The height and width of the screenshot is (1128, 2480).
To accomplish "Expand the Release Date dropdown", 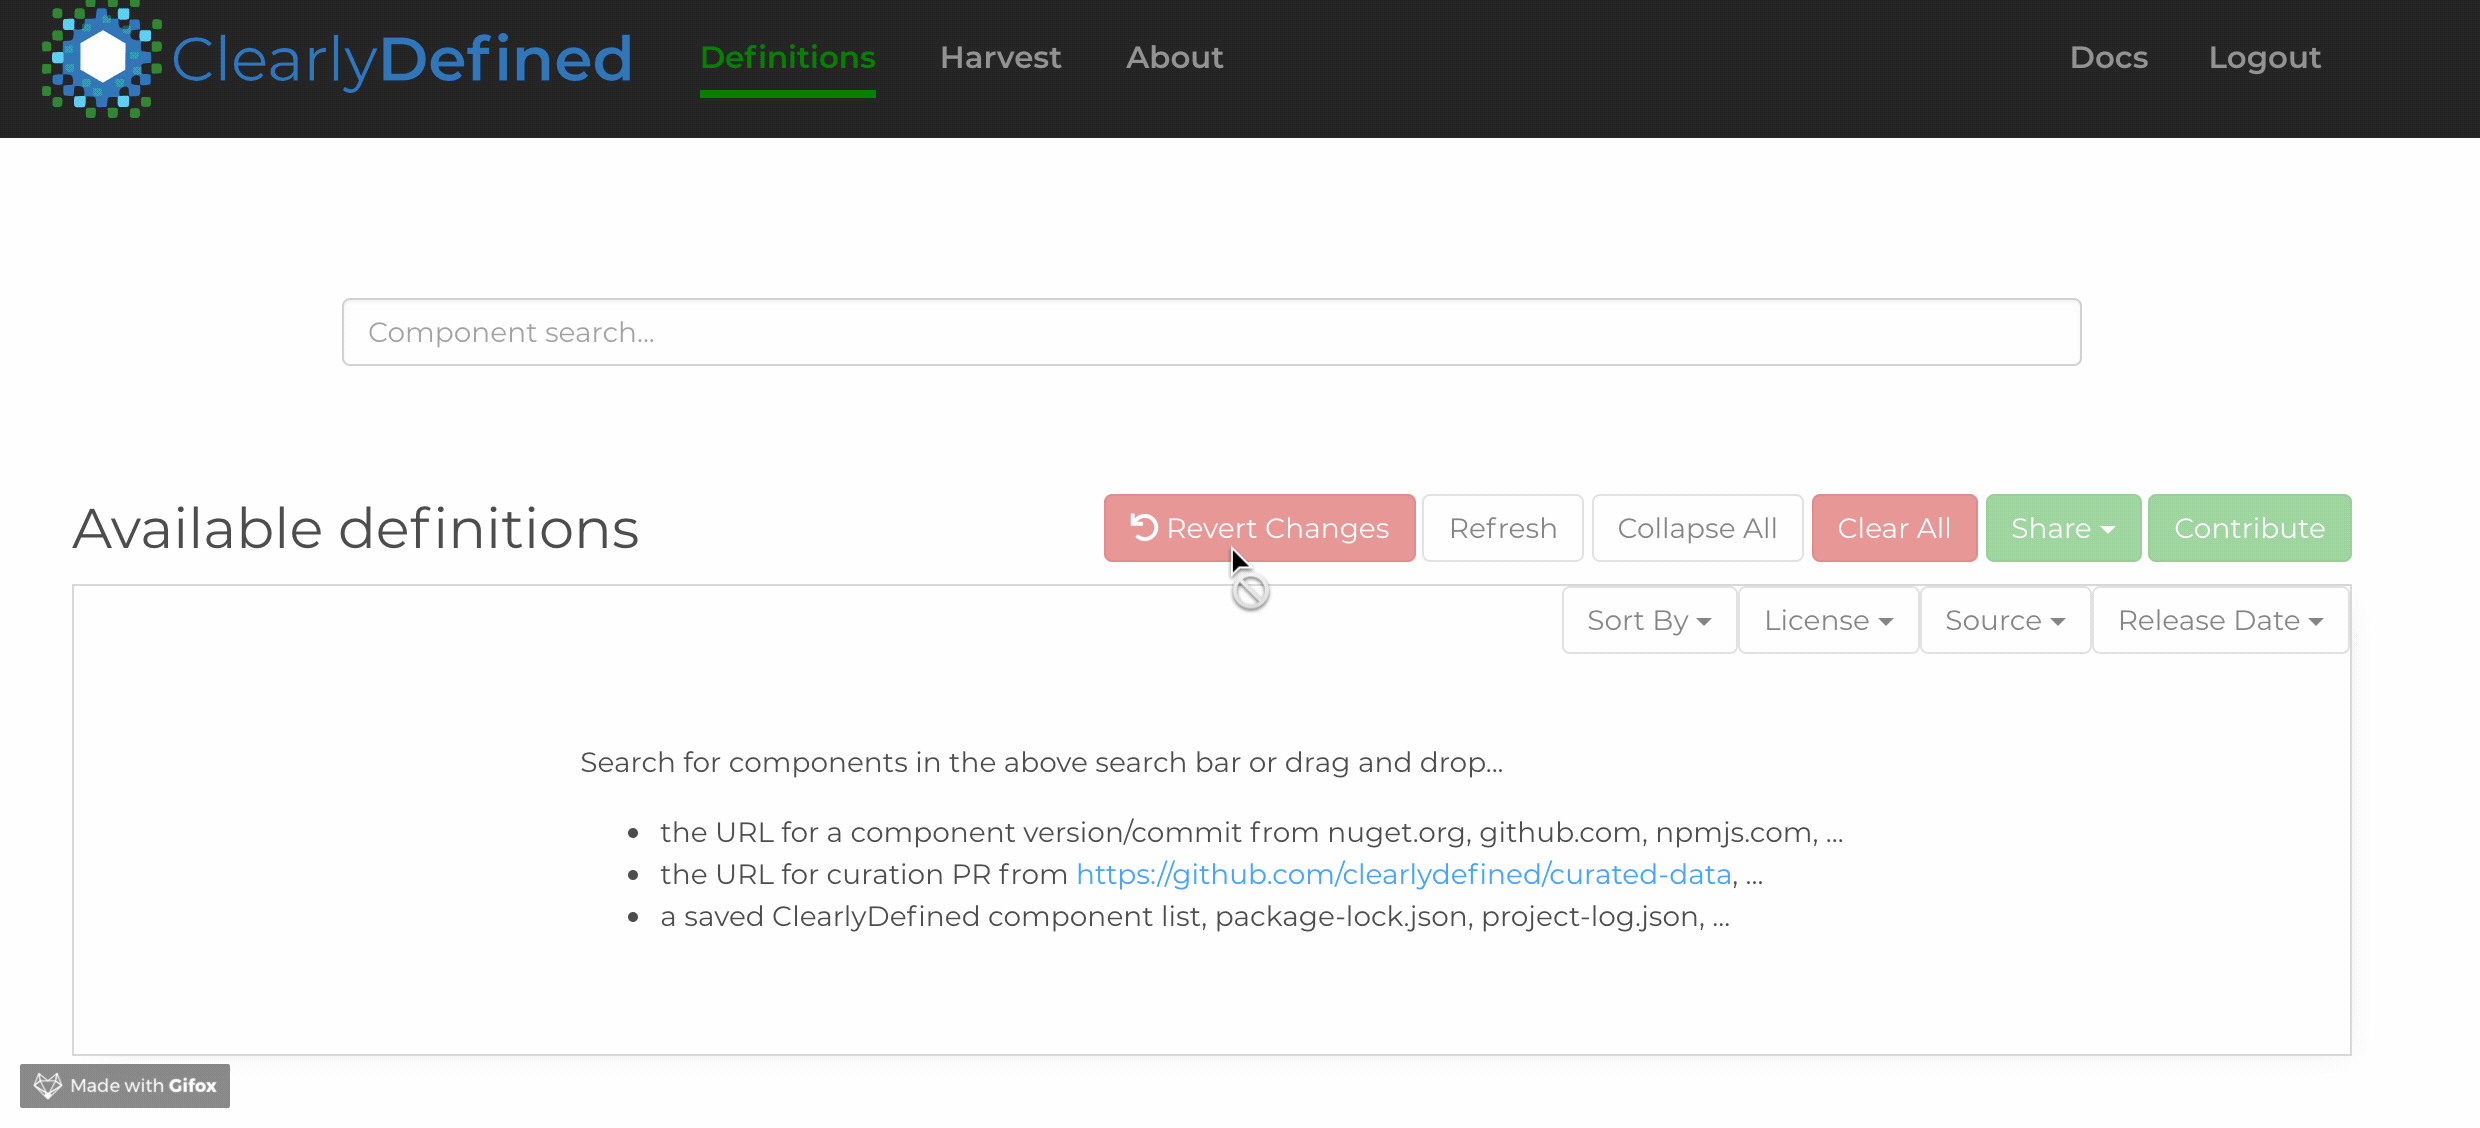I will 2220,620.
